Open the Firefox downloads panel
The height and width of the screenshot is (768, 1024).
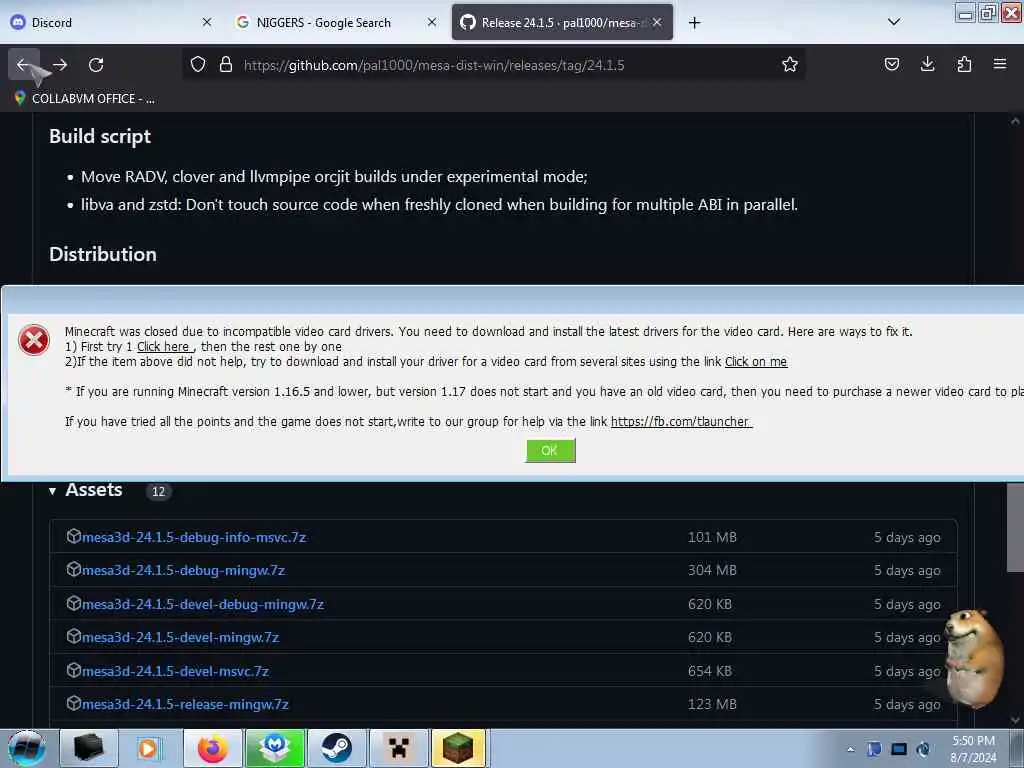[927, 64]
